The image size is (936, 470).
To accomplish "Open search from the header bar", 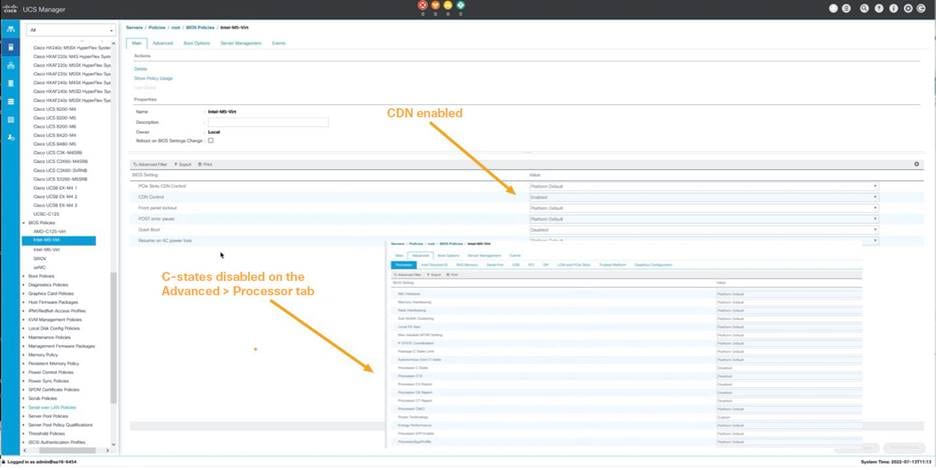I will pyautogui.click(x=864, y=8).
